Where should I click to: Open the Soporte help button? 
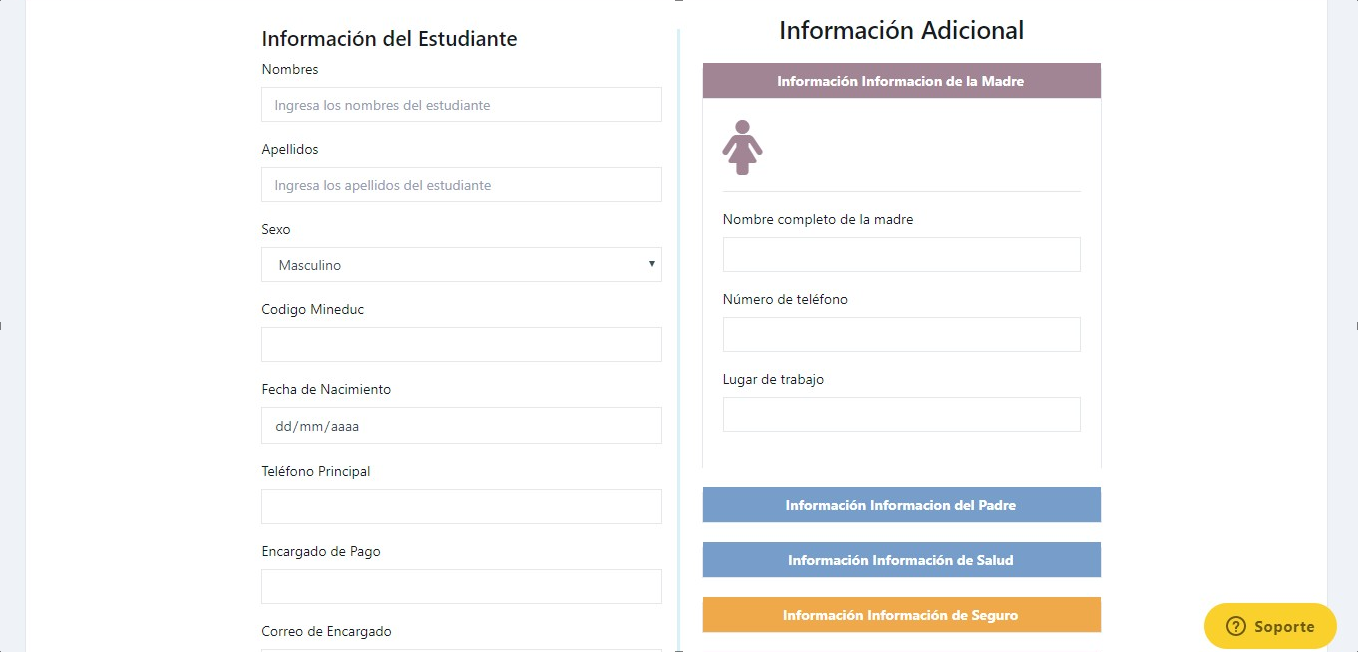coord(1270,626)
